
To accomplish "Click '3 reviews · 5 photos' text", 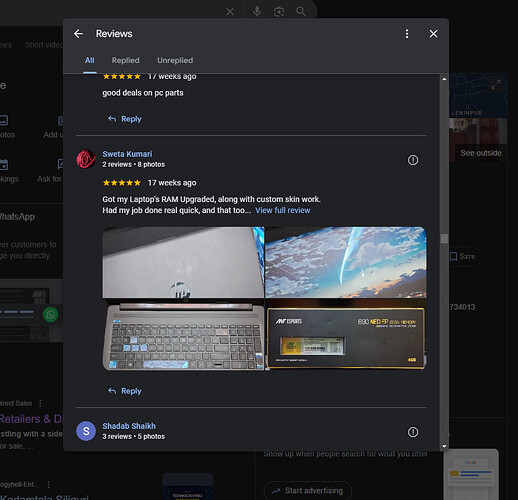I will coord(134,436).
